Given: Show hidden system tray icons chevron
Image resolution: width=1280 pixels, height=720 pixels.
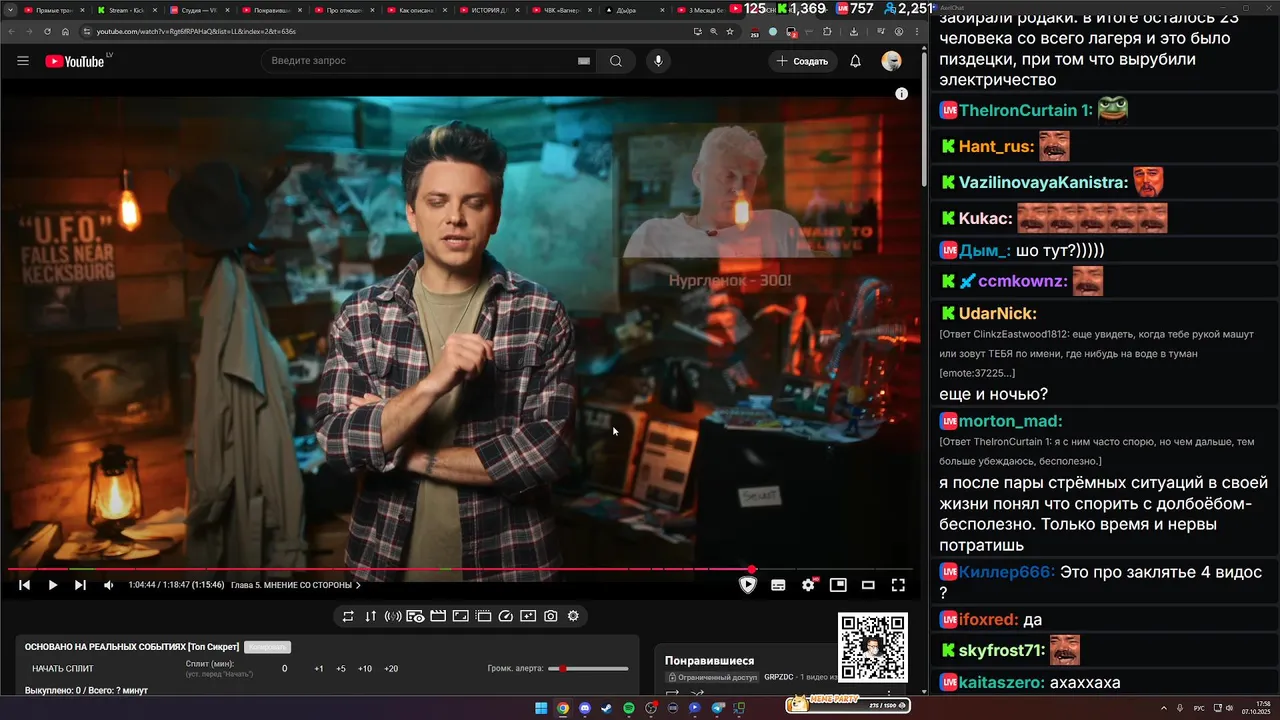Looking at the screenshot, I should (1163, 708).
